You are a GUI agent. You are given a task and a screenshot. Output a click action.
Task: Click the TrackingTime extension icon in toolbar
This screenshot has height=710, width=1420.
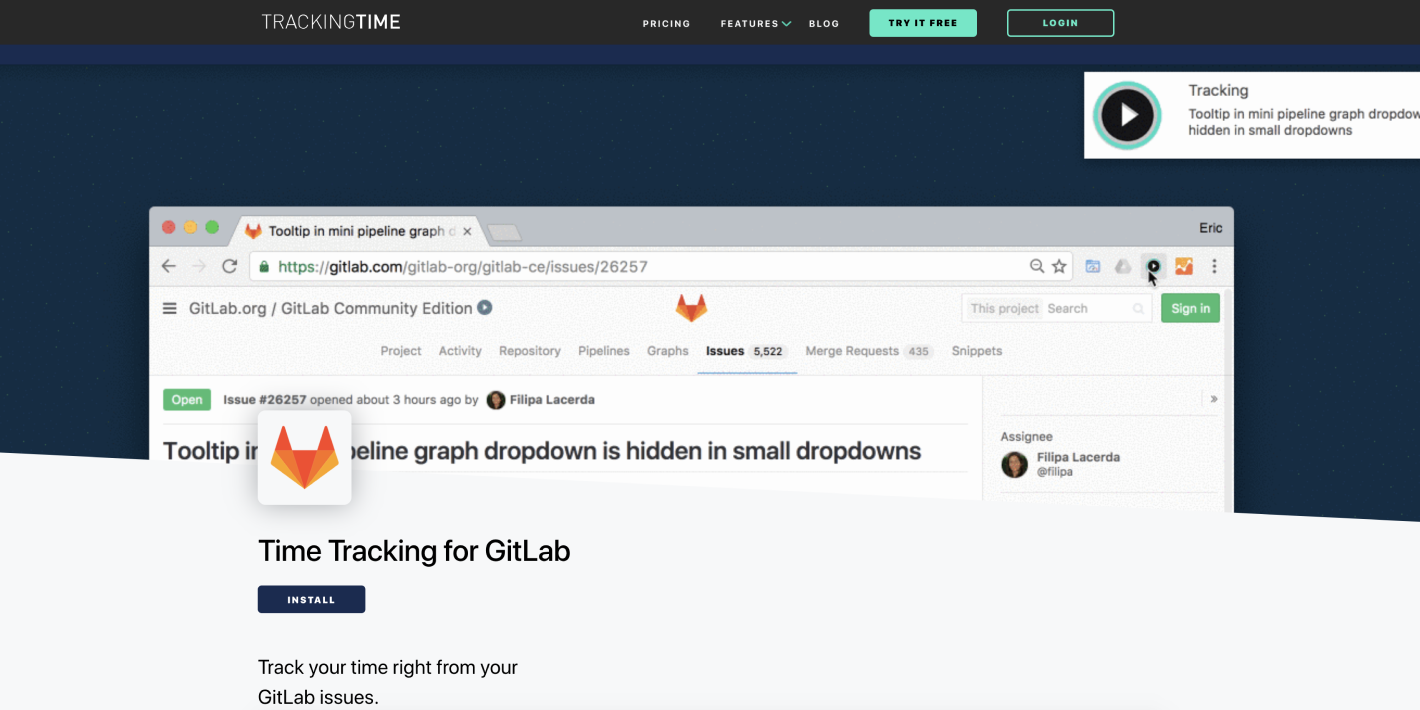1153,266
